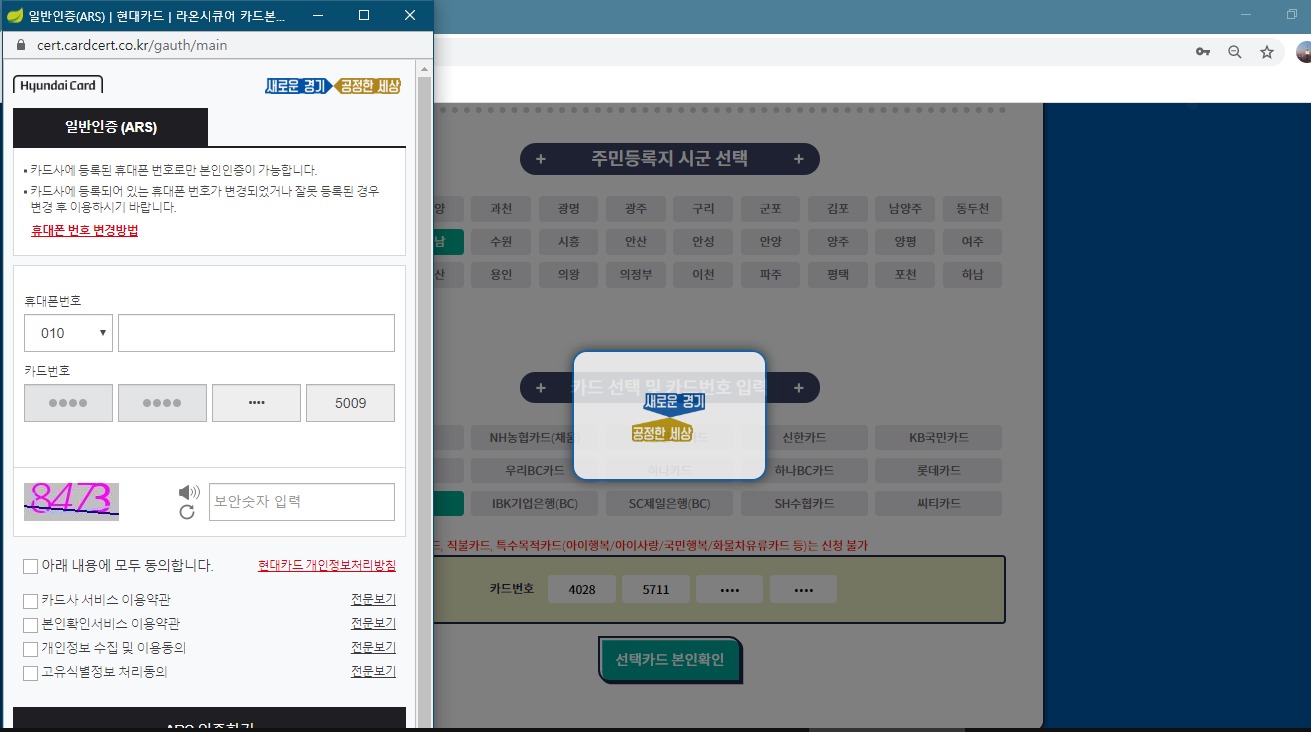Open 휴대폰 번호 변경방법 link
Image resolution: width=1311 pixels, height=732 pixels.
[x=85, y=230]
